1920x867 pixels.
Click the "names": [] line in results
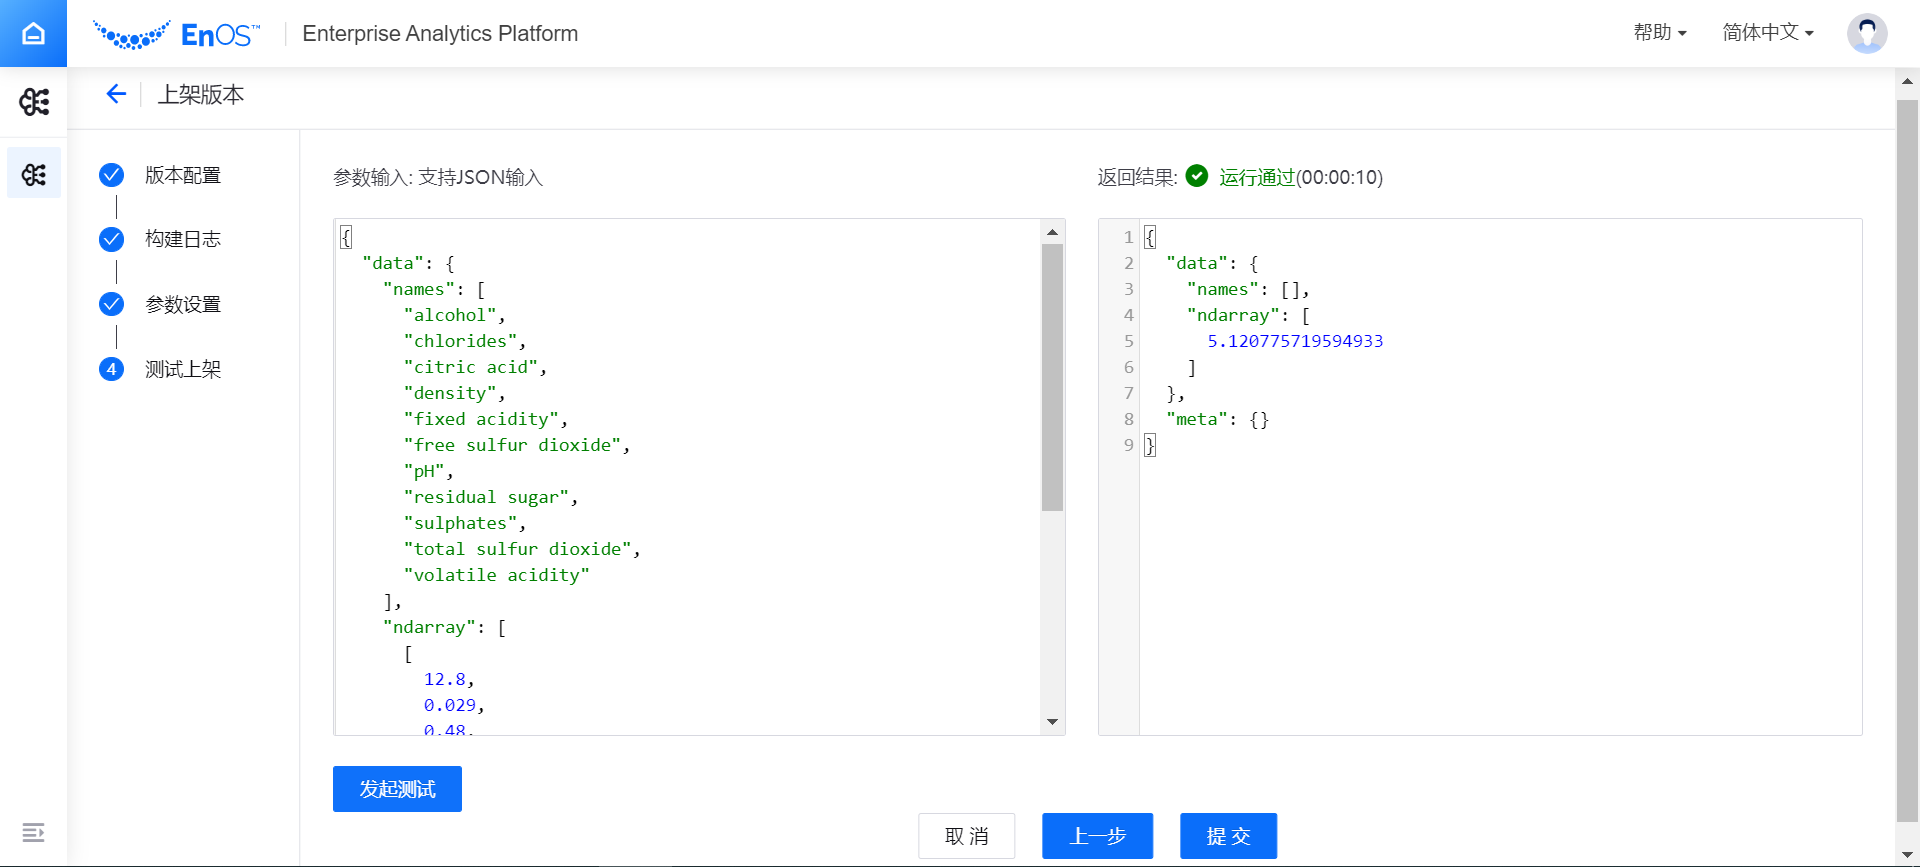(1247, 289)
